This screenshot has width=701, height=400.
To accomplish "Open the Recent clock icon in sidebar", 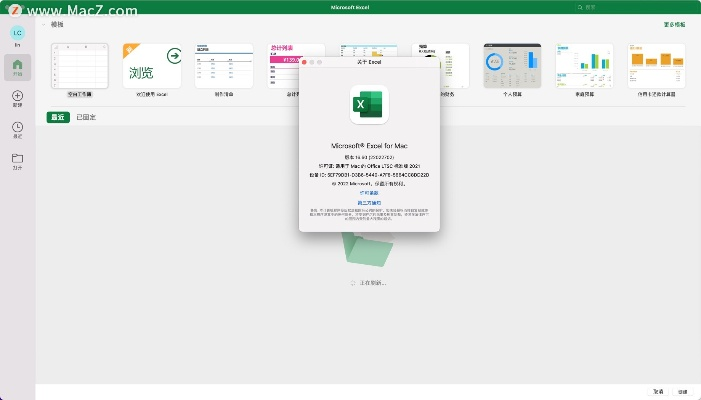I will coord(17,127).
